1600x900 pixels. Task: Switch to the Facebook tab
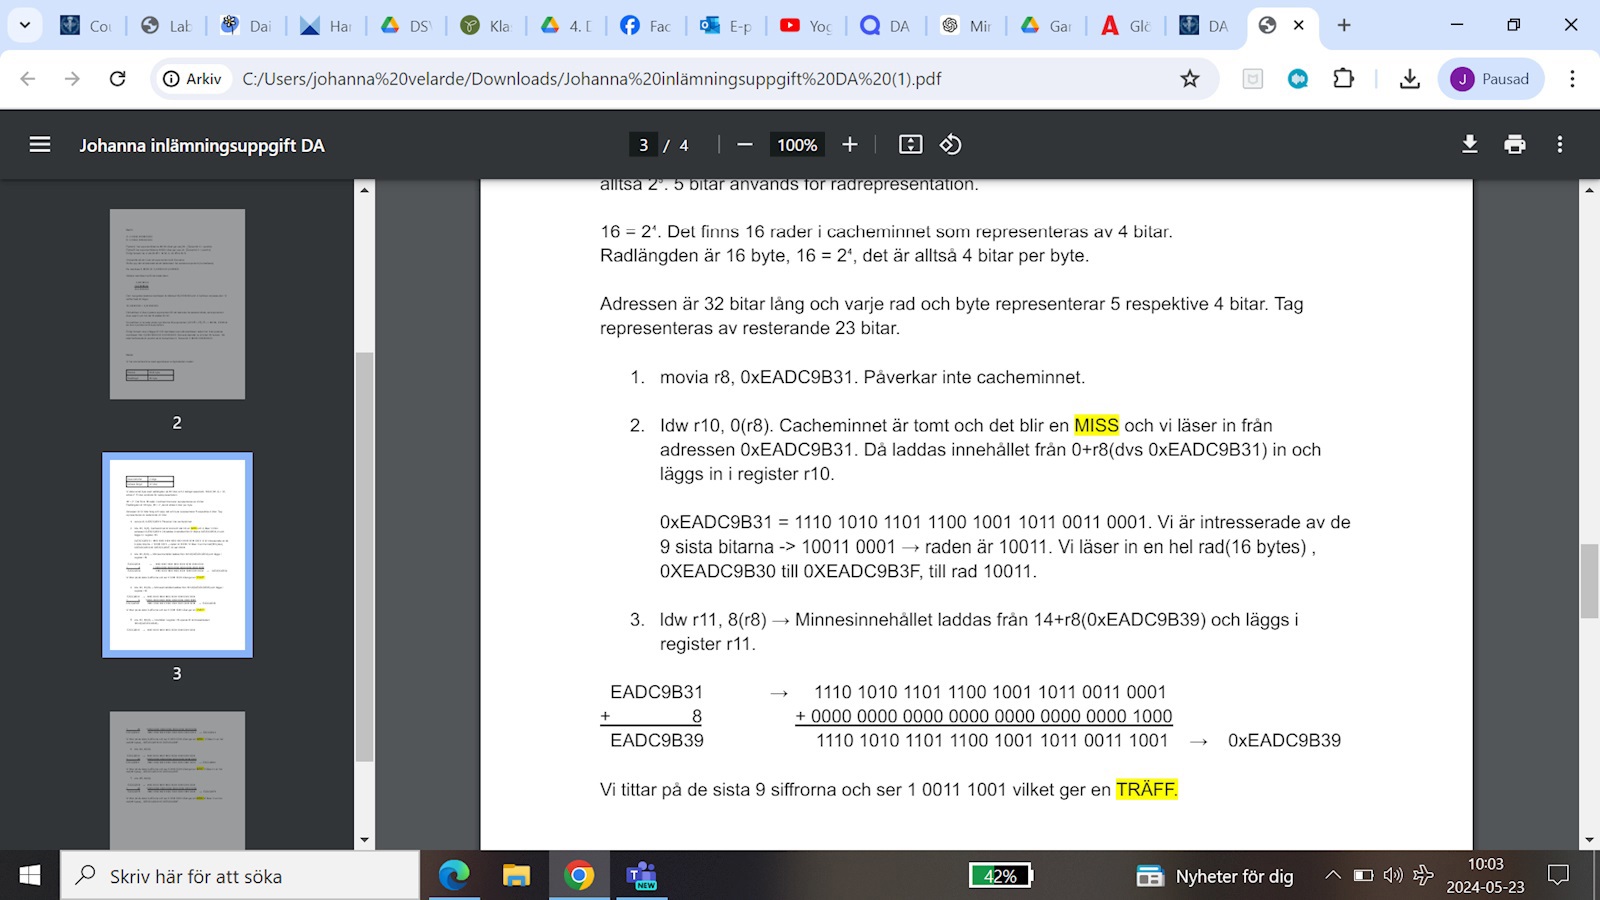click(645, 26)
